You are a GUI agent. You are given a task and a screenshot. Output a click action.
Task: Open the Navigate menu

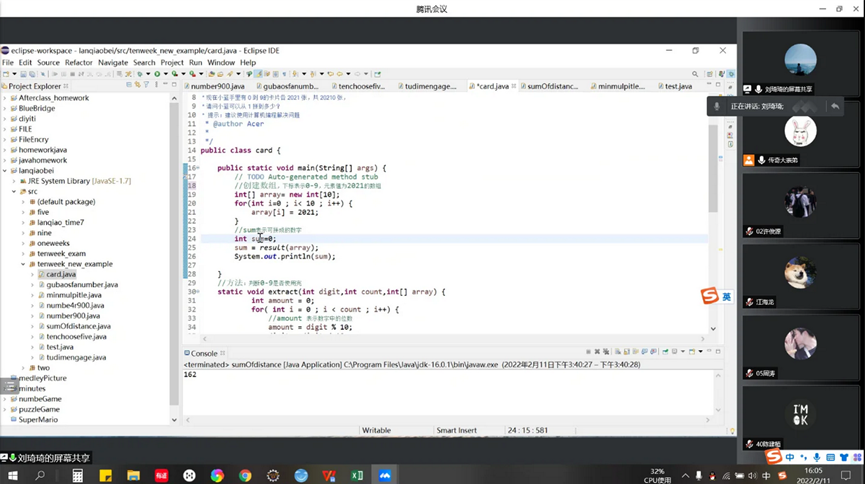(113, 62)
